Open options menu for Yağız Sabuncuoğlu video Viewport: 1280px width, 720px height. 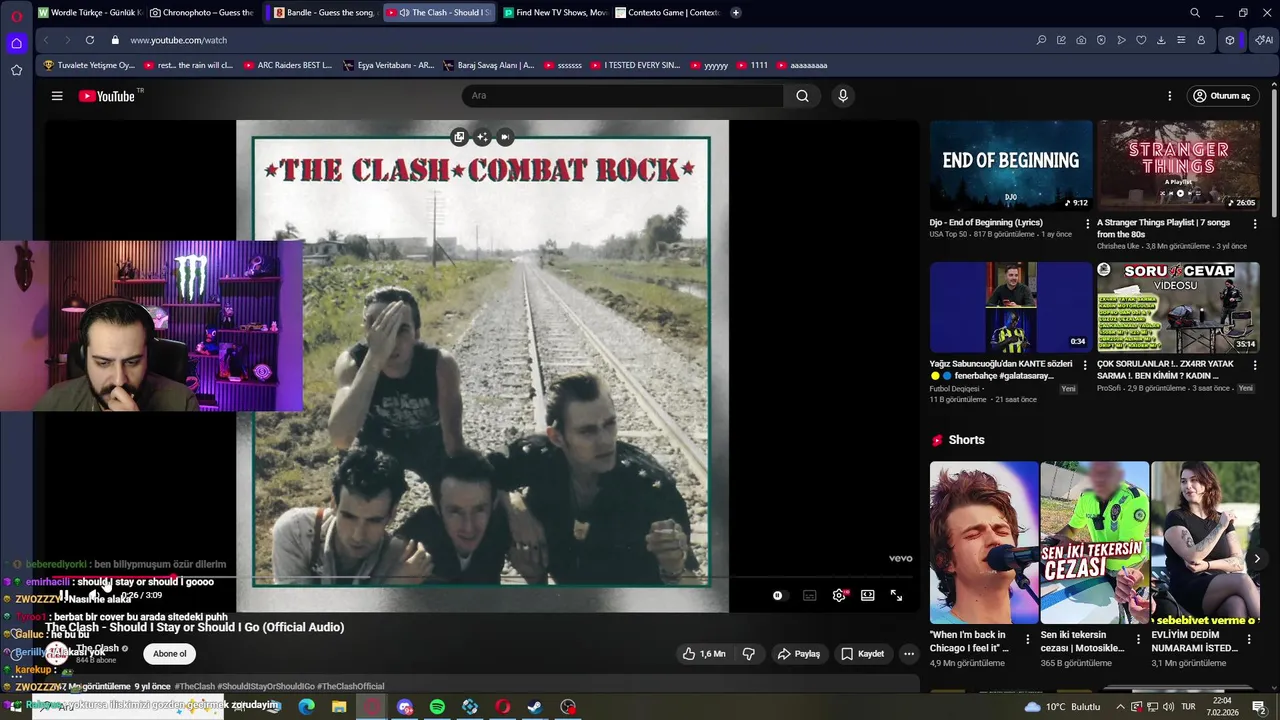pyautogui.click(x=1085, y=365)
